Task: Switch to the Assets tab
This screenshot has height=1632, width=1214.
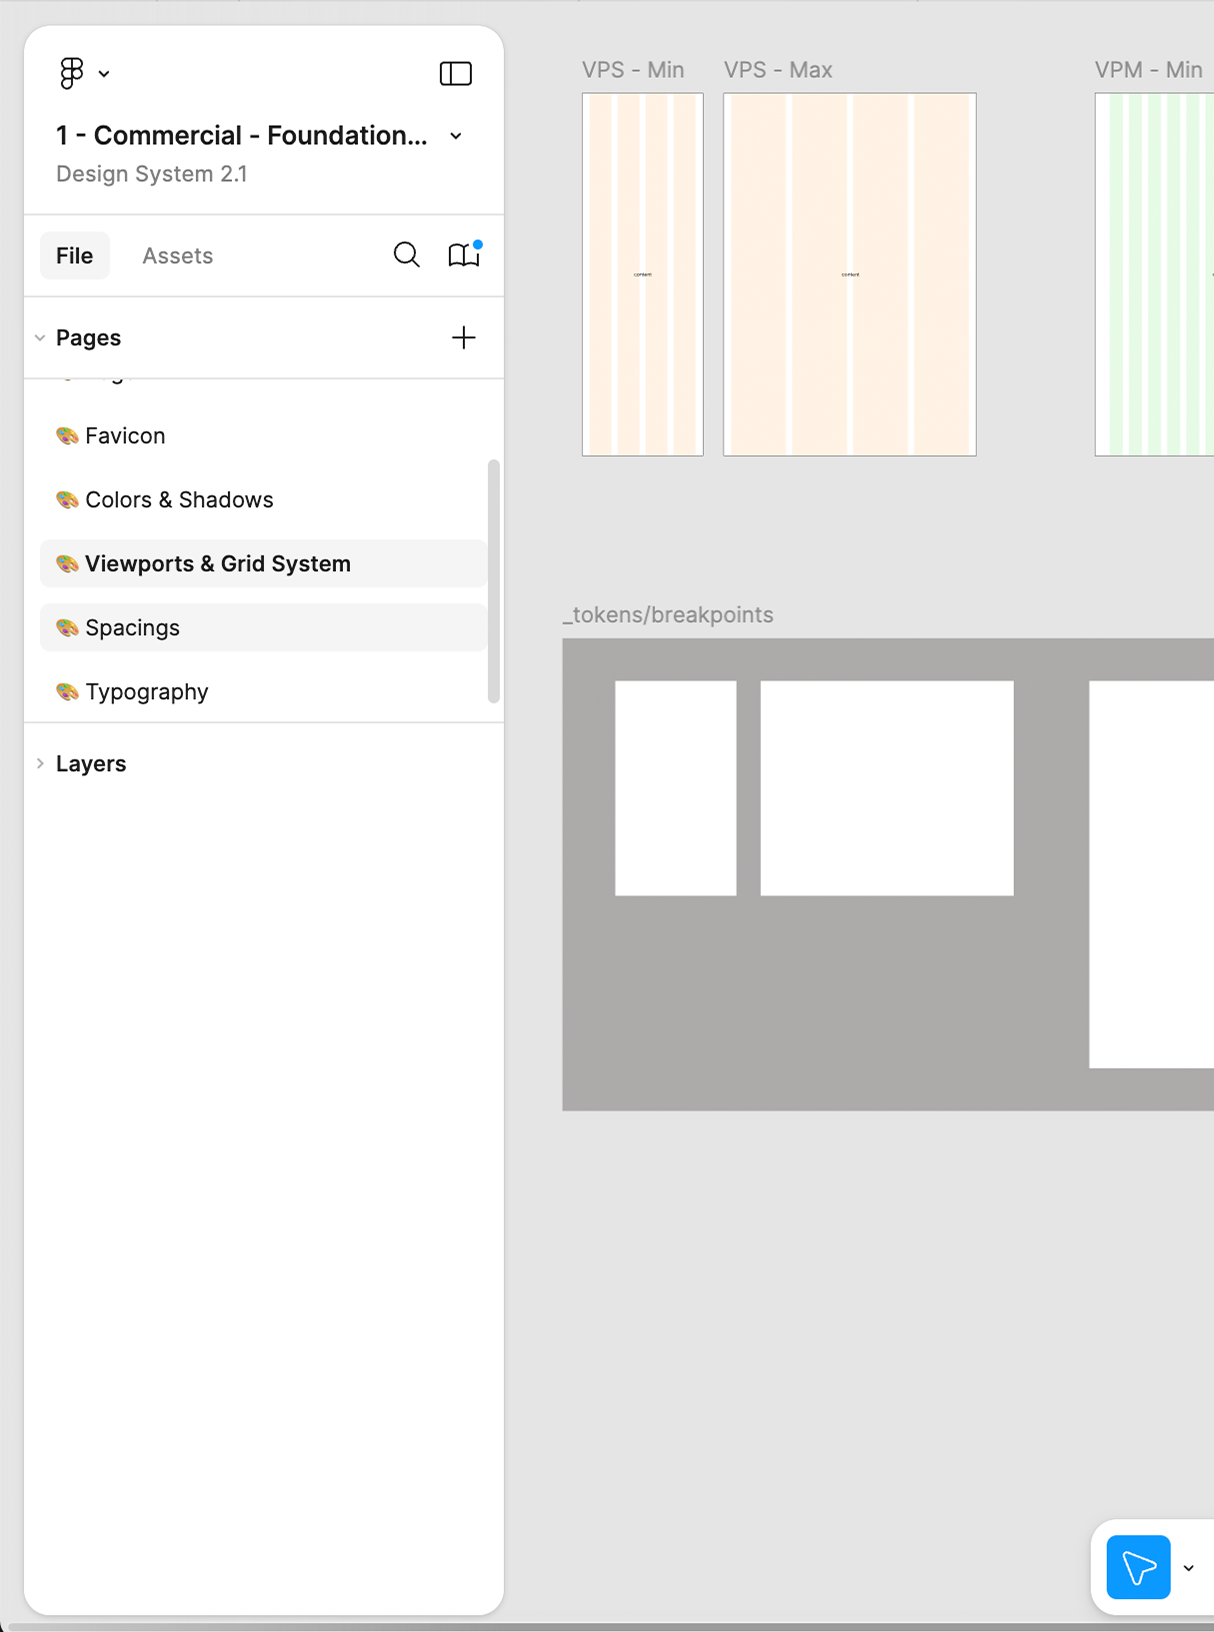Action: pyautogui.click(x=178, y=256)
